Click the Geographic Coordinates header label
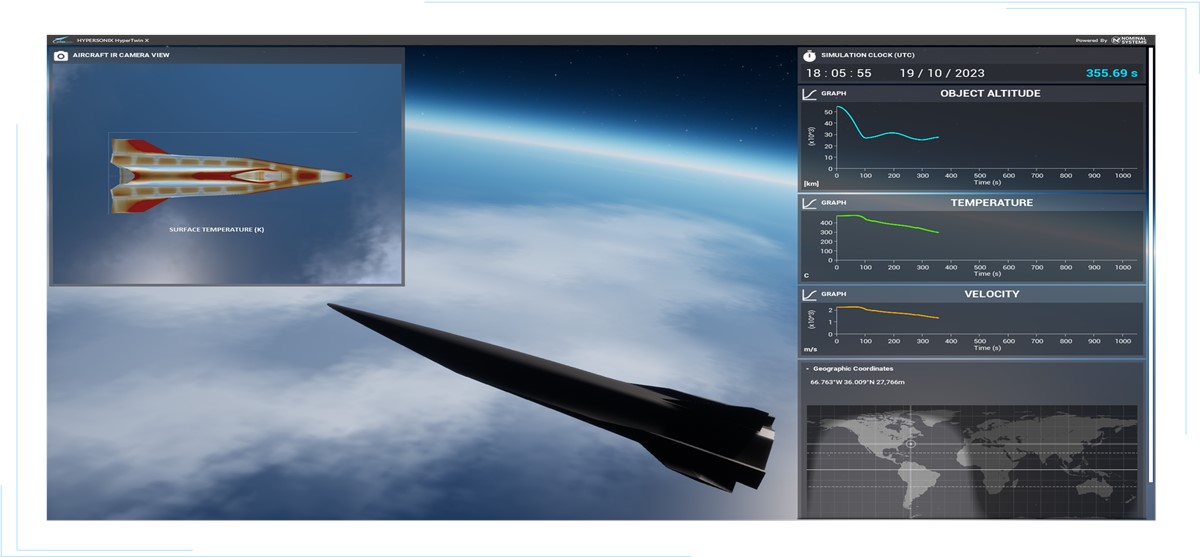 pyautogui.click(x=853, y=369)
